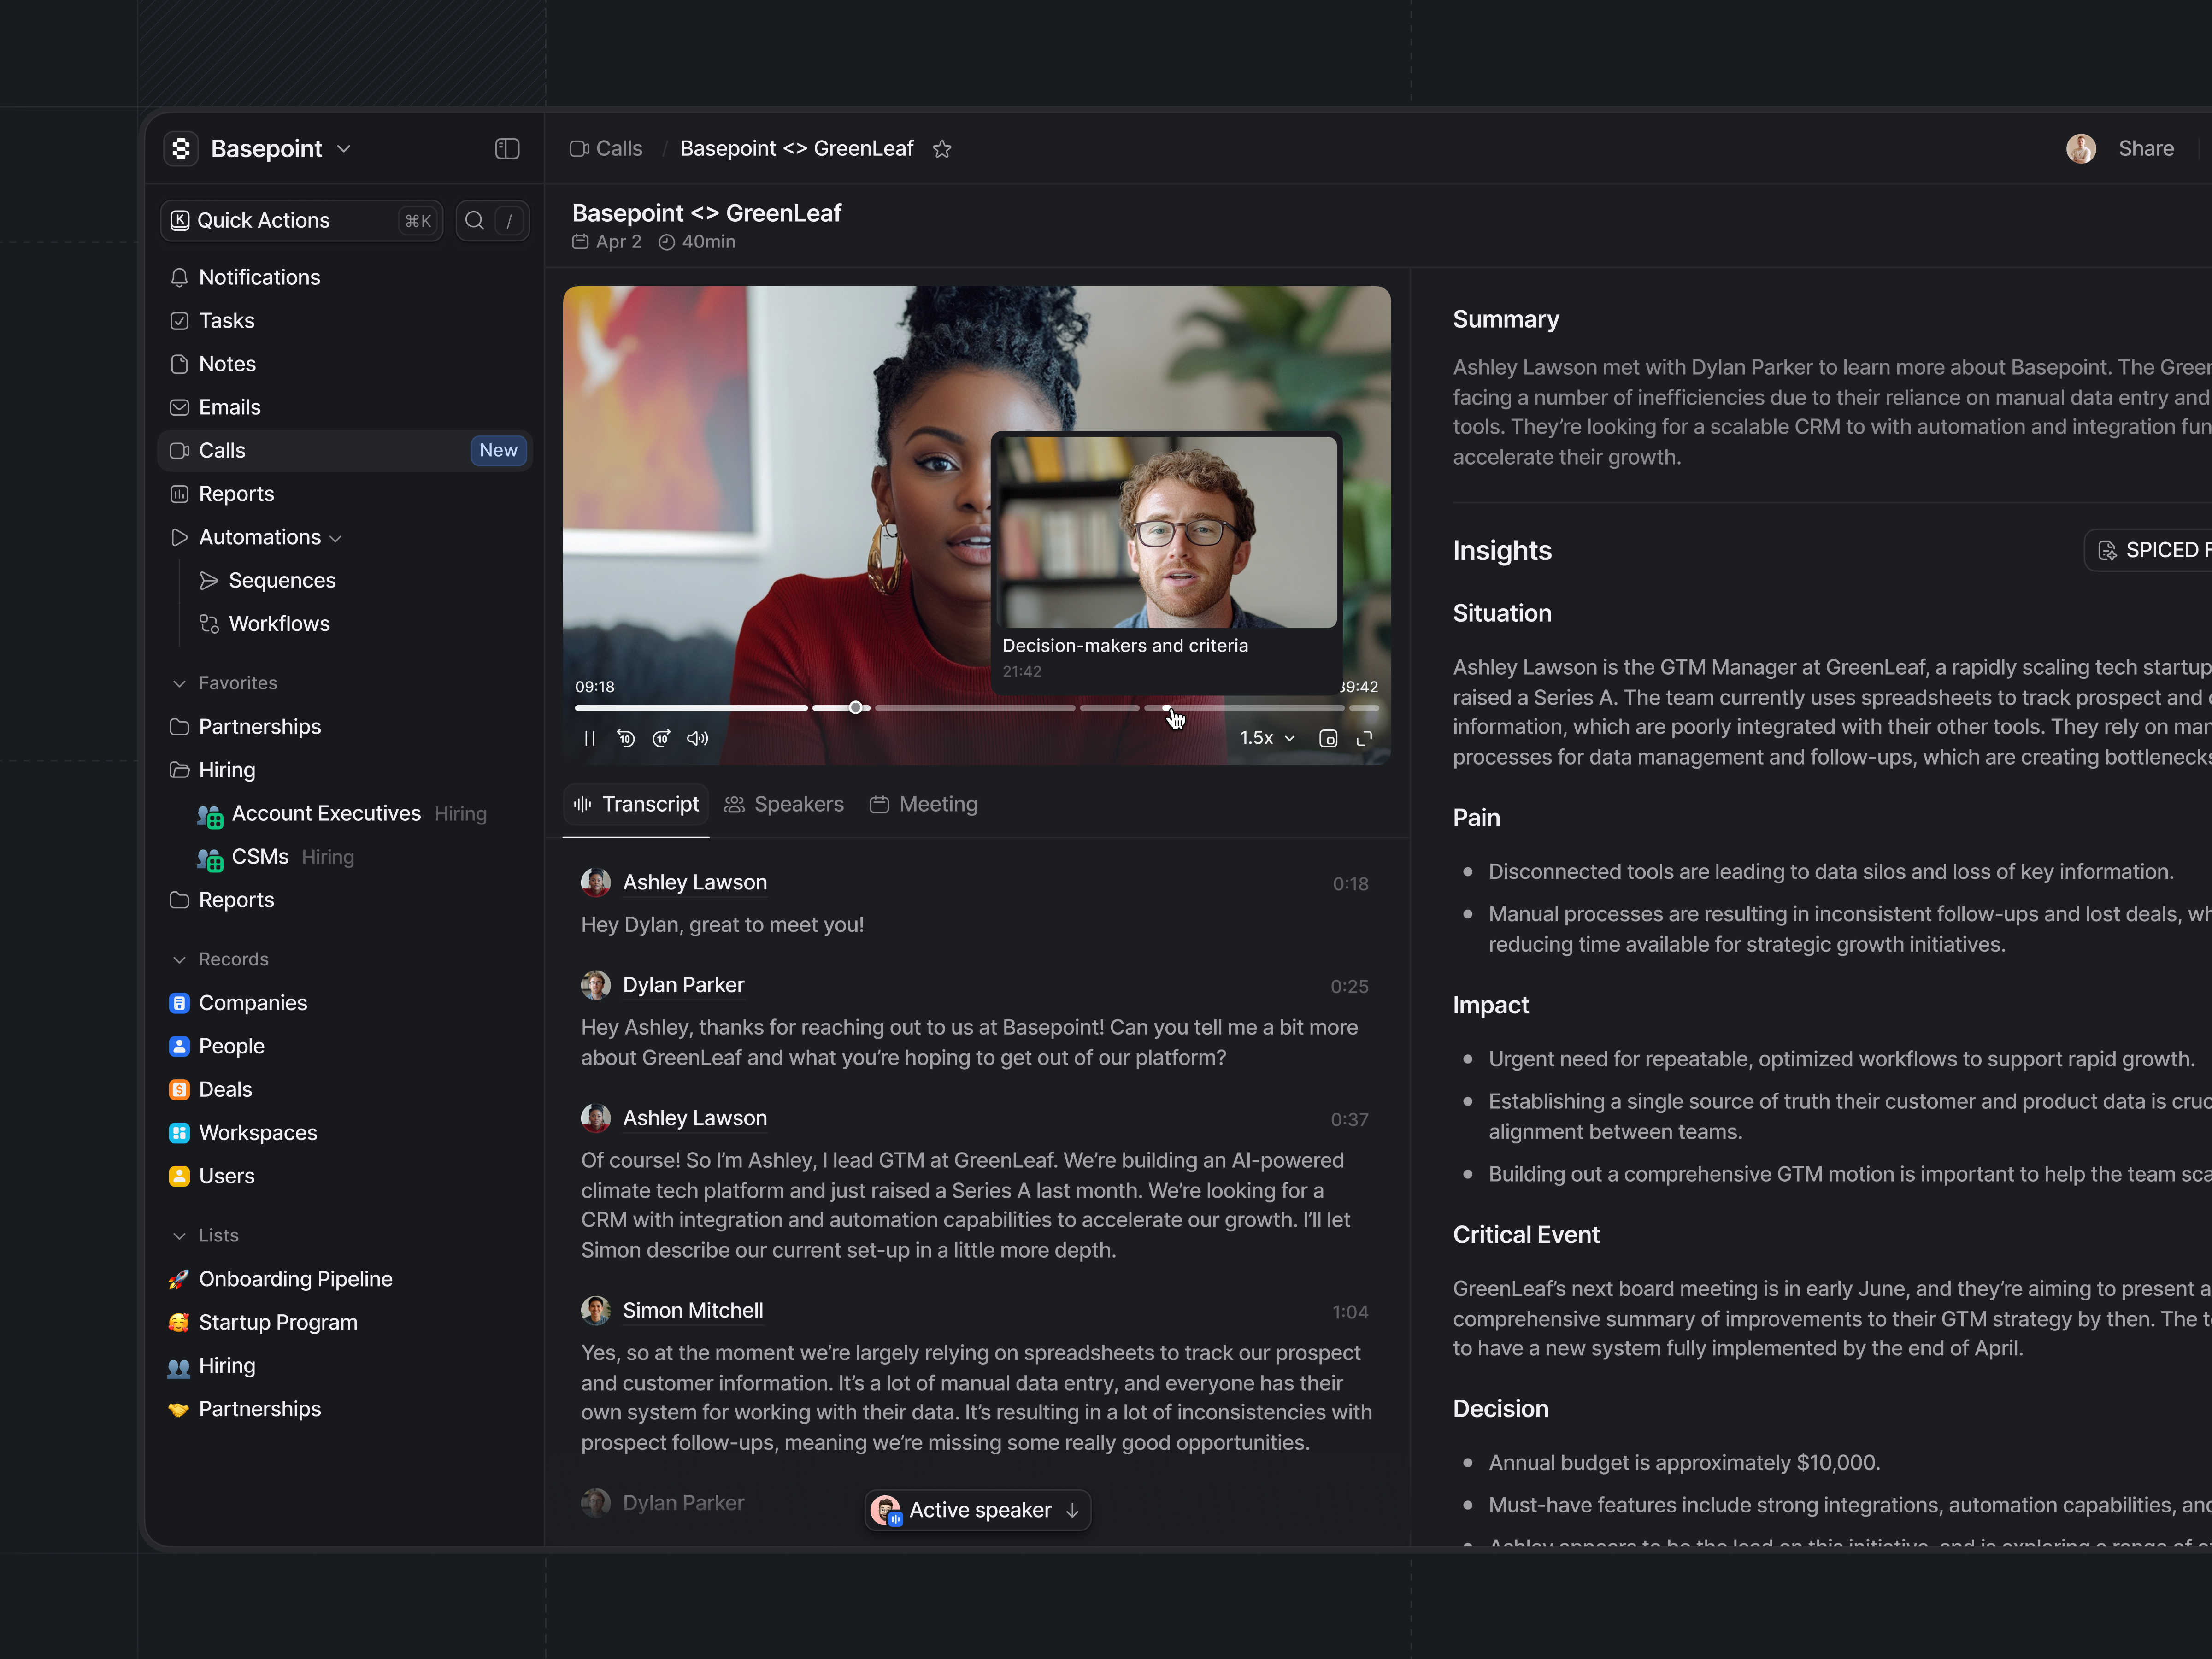Open the Basepoint workspace switcher chevron
Image resolution: width=2212 pixels, height=1659 pixels.
344,148
